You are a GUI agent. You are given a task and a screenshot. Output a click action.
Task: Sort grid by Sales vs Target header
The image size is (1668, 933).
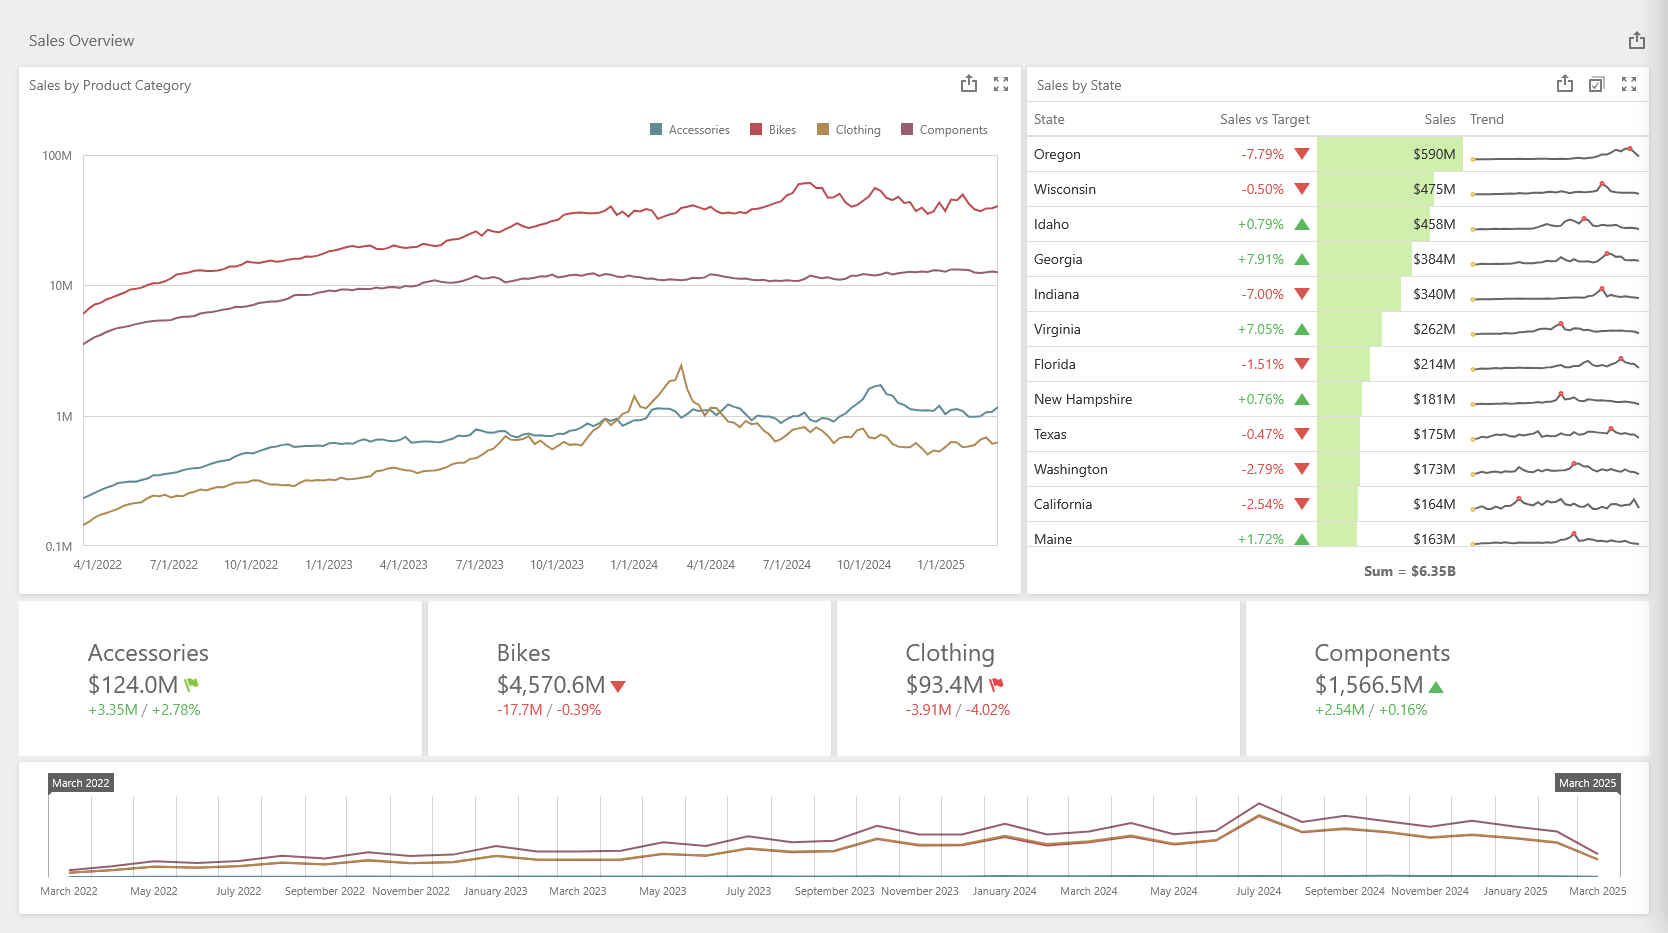click(x=1264, y=119)
